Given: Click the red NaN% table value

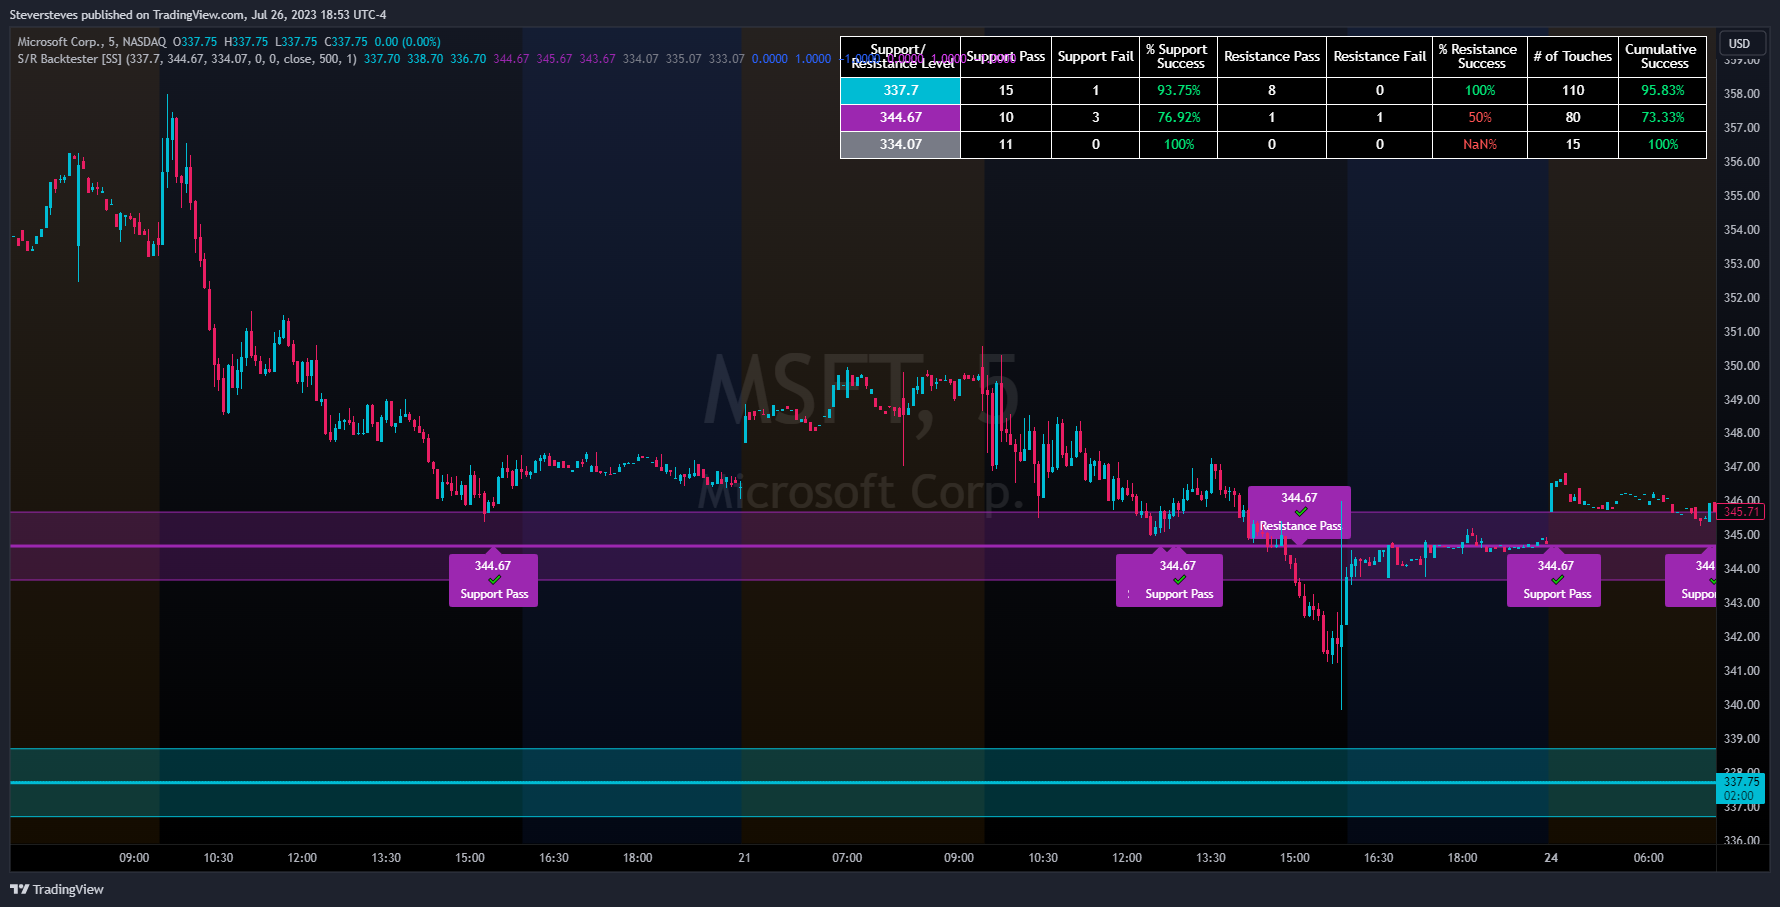Looking at the screenshot, I should pyautogui.click(x=1480, y=144).
